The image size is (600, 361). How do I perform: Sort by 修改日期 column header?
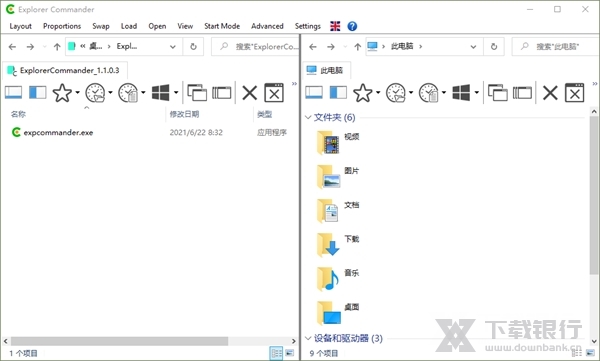tap(184, 114)
